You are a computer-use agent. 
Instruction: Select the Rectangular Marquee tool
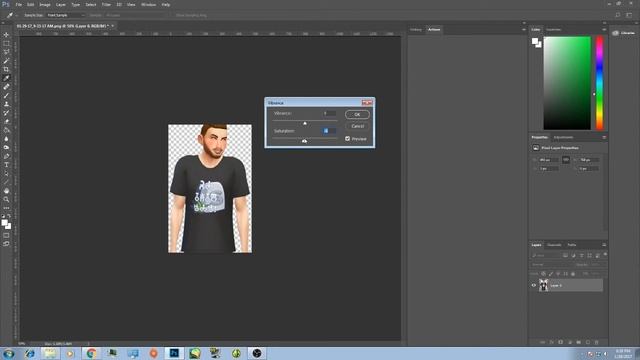pyautogui.click(x=6, y=43)
